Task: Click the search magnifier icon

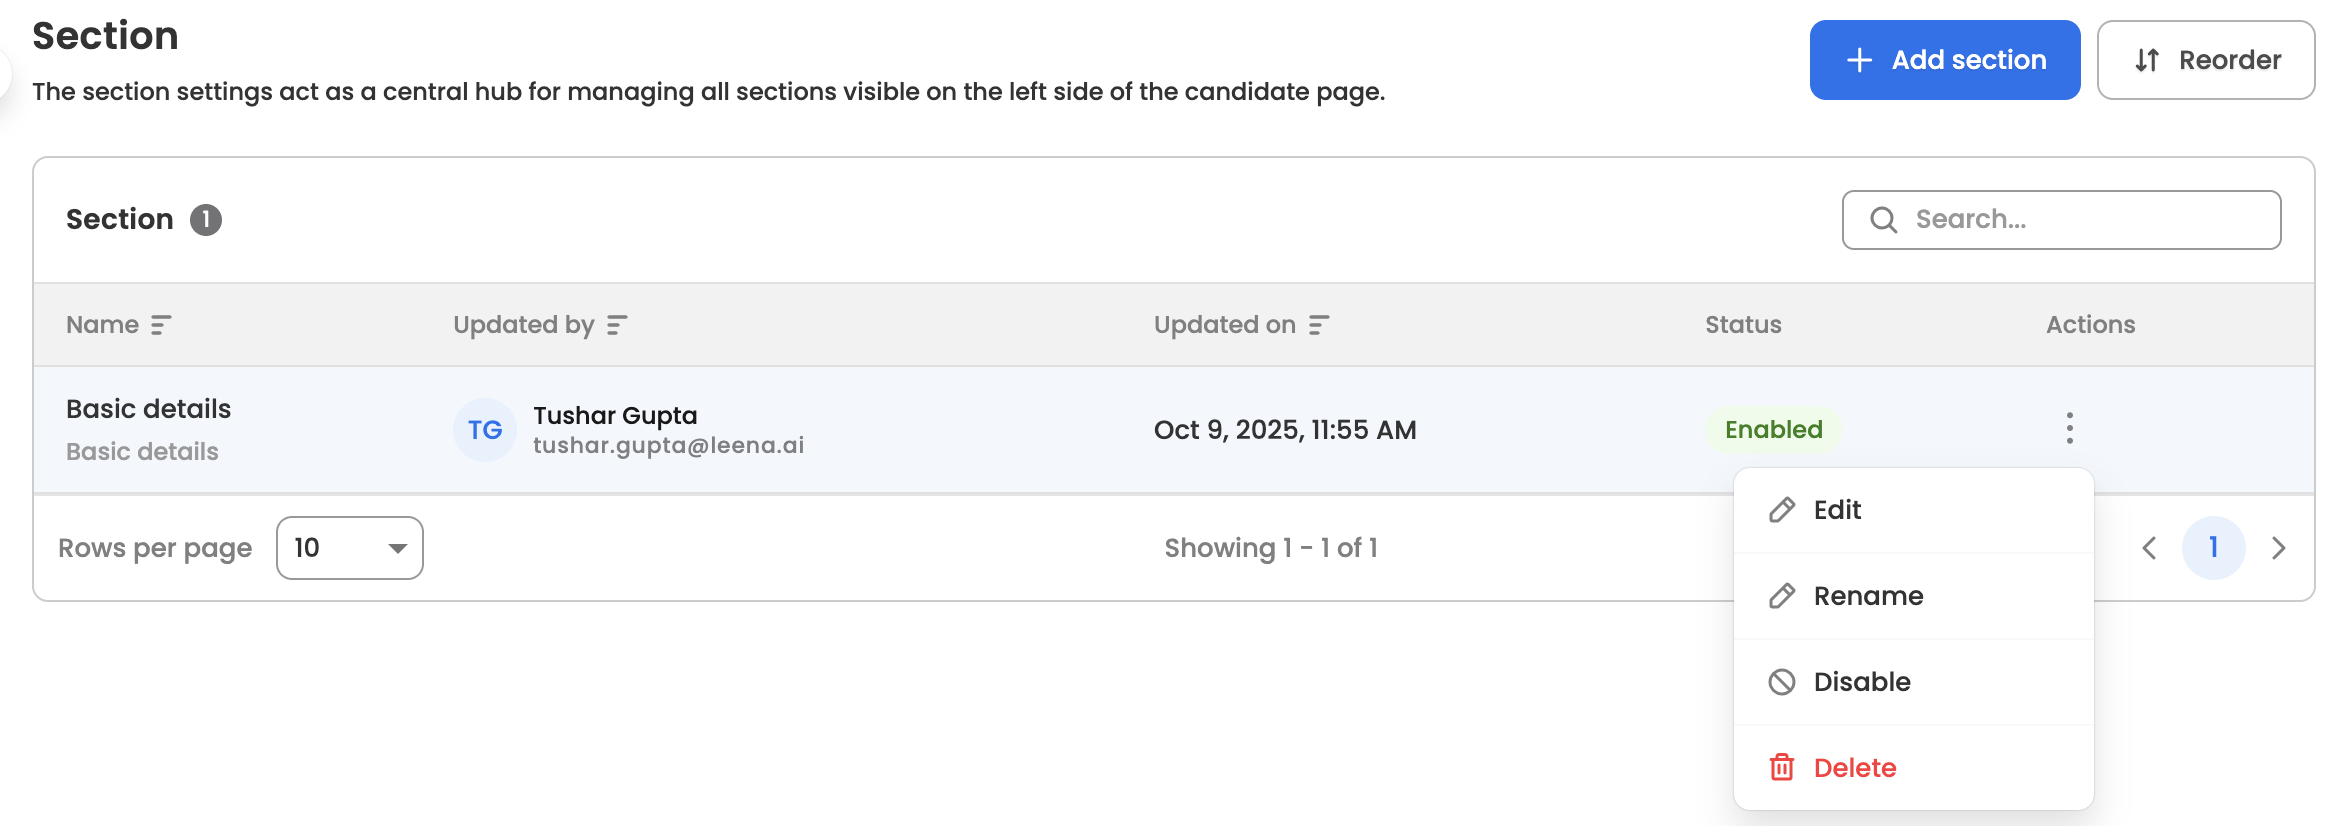Action: [x=1883, y=220]
